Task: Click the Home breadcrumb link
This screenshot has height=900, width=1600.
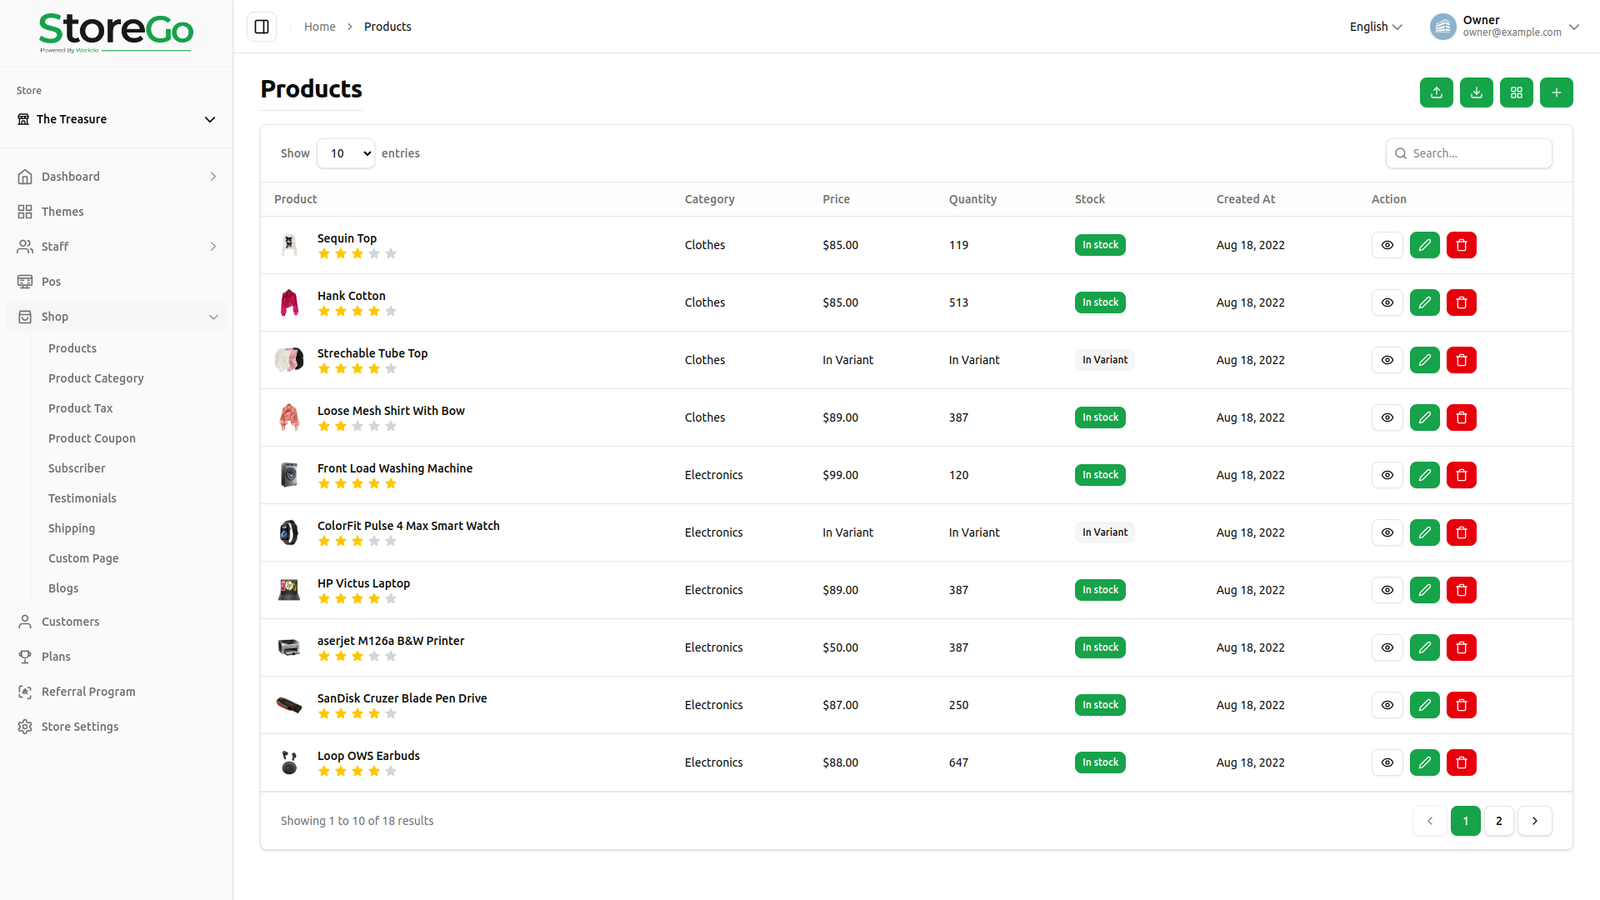Action: [x=320, y=27]
